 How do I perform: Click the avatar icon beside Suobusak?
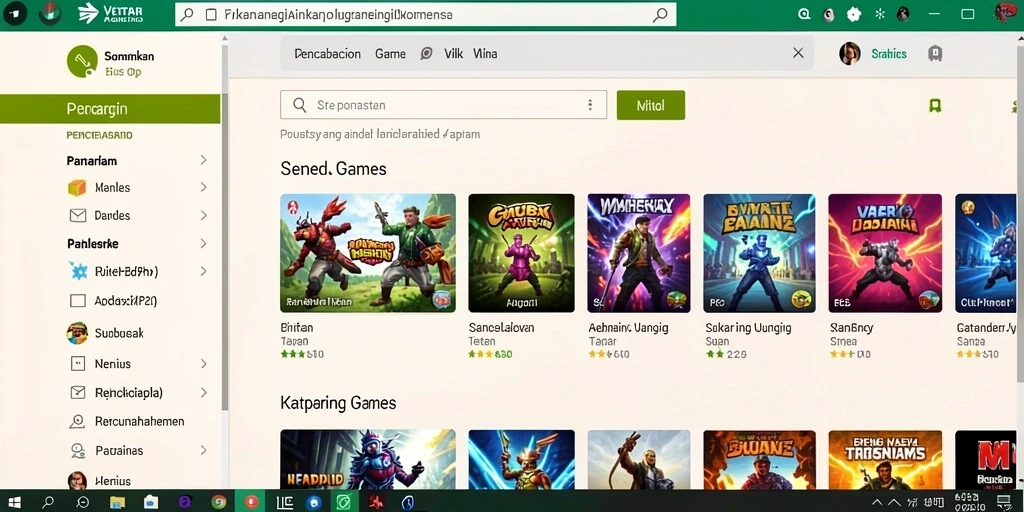(77, 333)
